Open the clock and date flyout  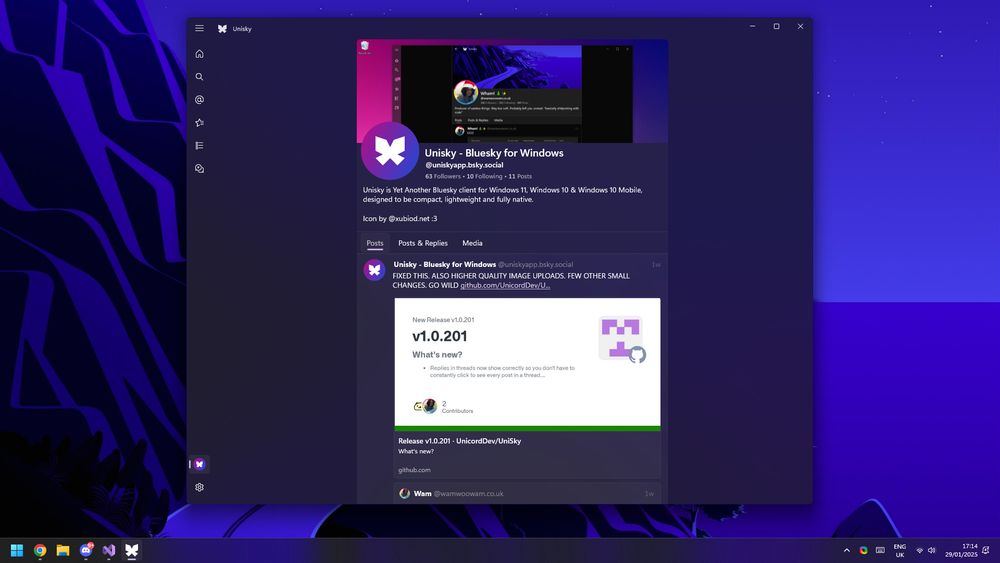[961, 550]
